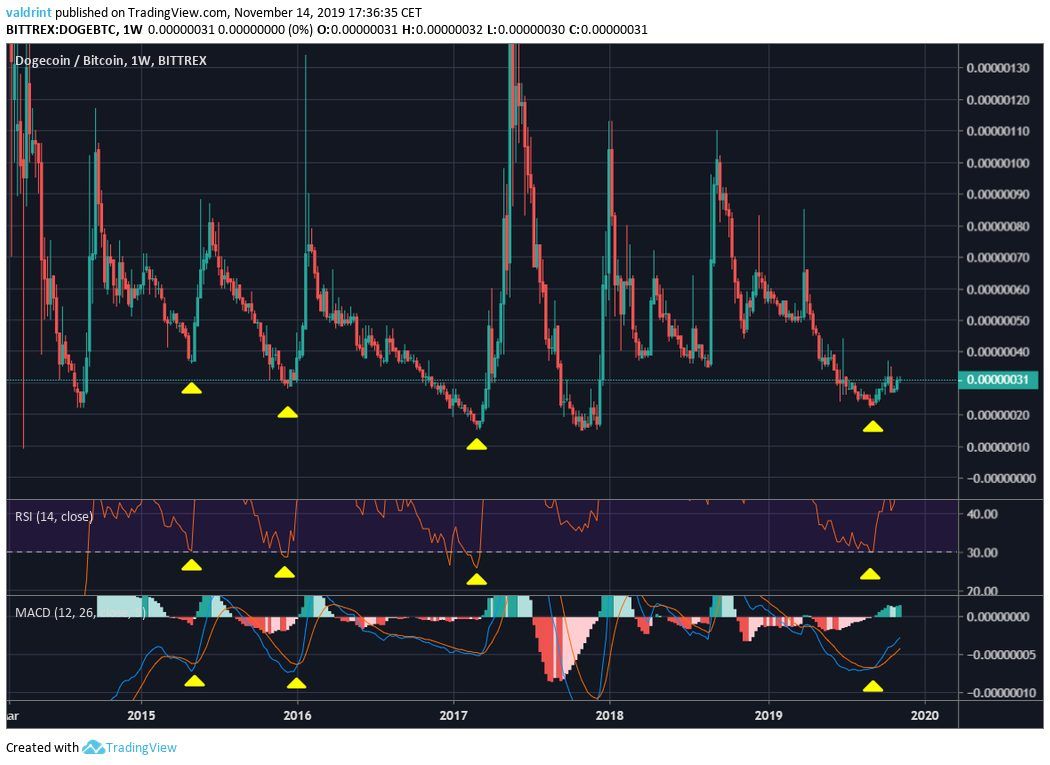Select the yellow triangle on the MACD panel near 2019
This screenshot has width=1050, height=765.
click(874, 686)
